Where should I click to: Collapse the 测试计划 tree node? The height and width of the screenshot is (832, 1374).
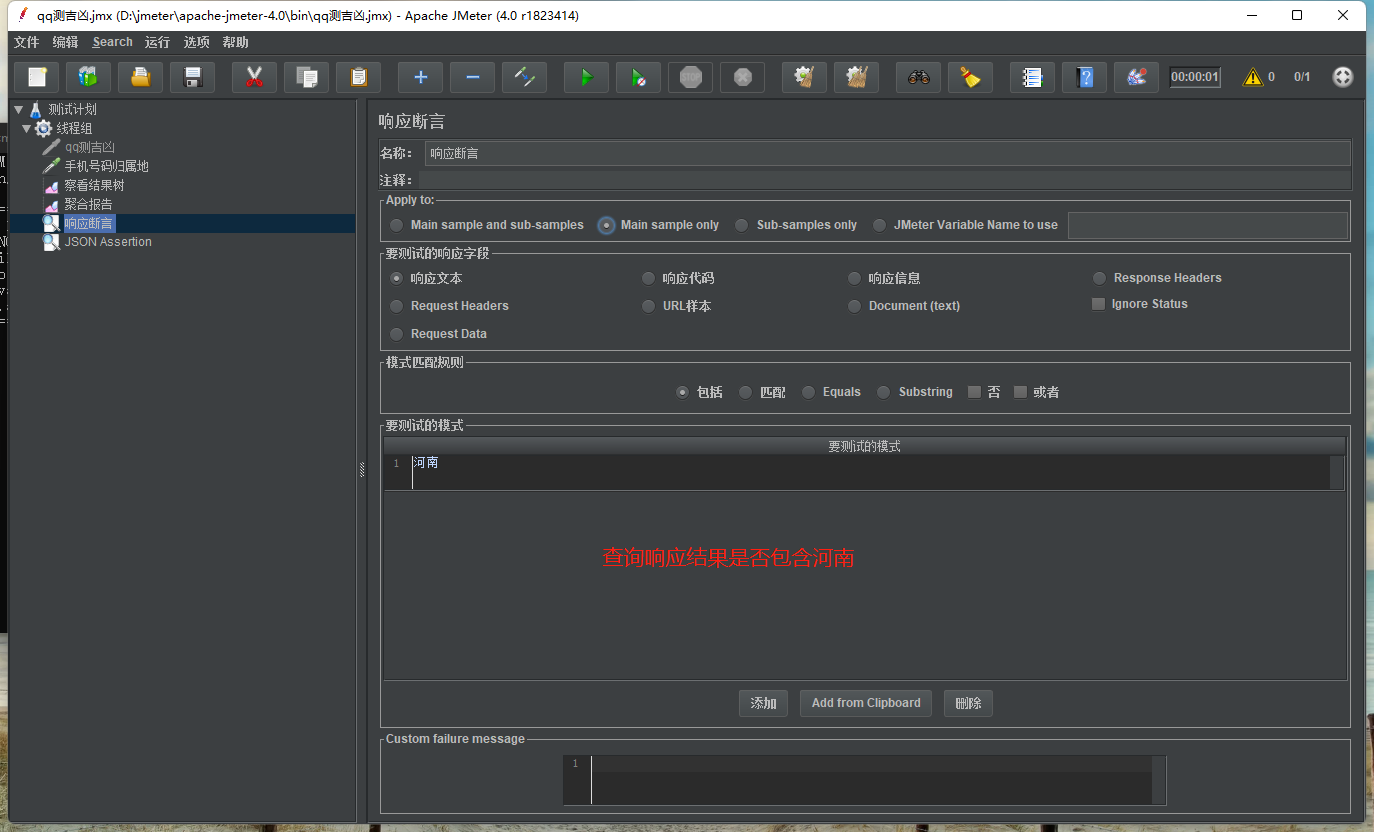point(18,109)
